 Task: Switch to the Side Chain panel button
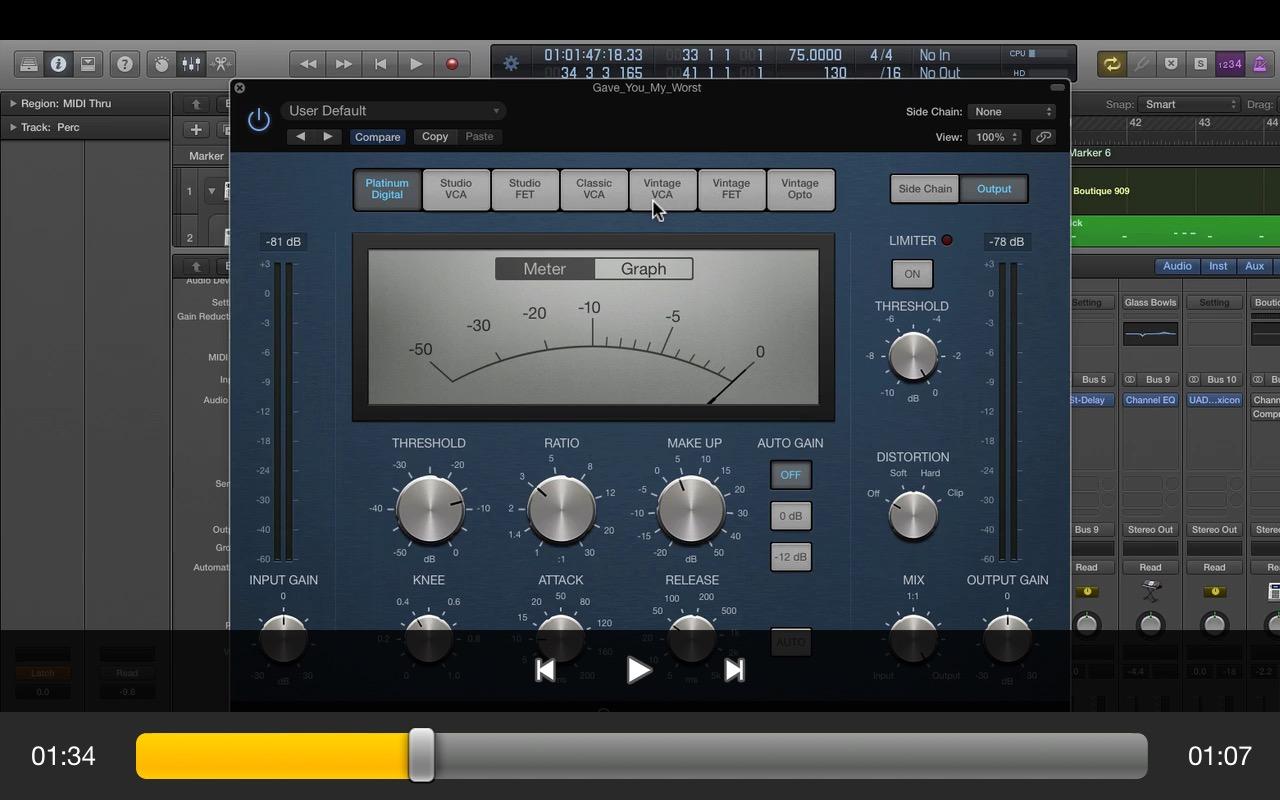[x=925, y=189]
